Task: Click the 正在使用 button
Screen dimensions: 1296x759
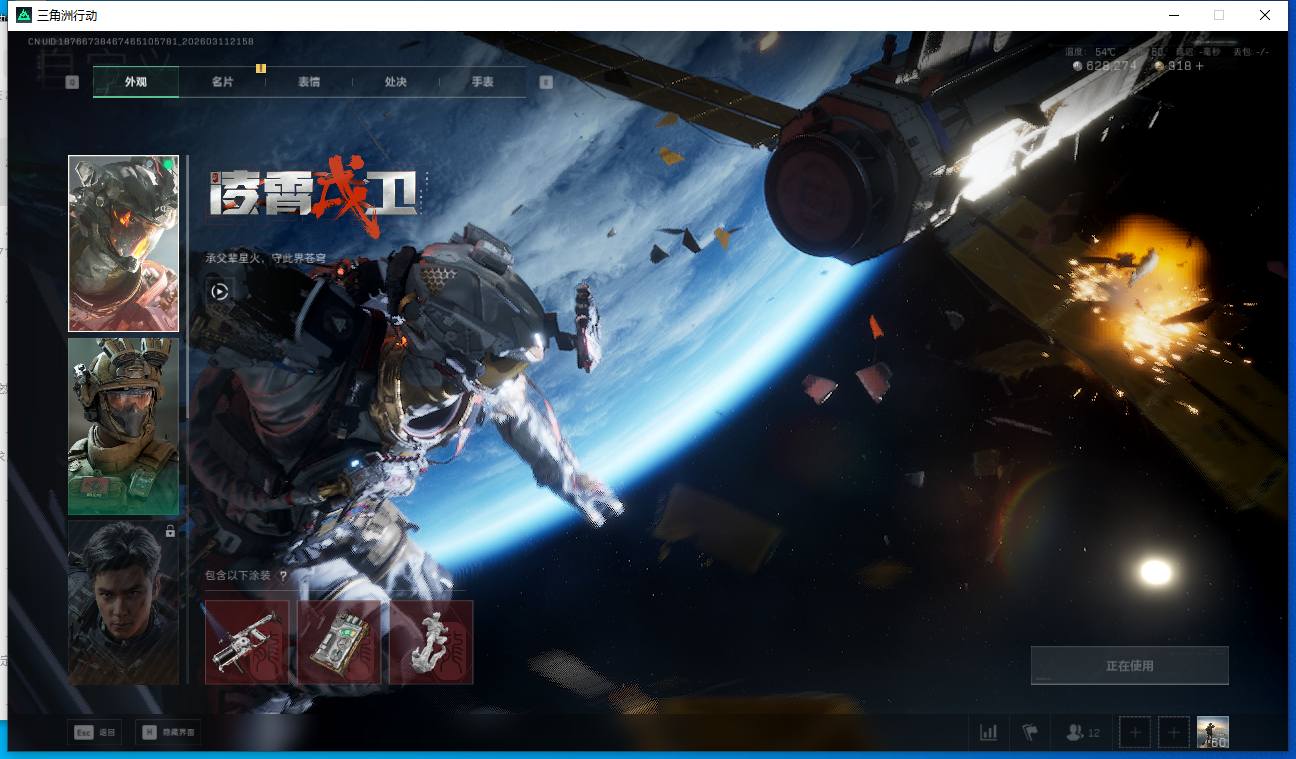Action: pos(1129,666)
